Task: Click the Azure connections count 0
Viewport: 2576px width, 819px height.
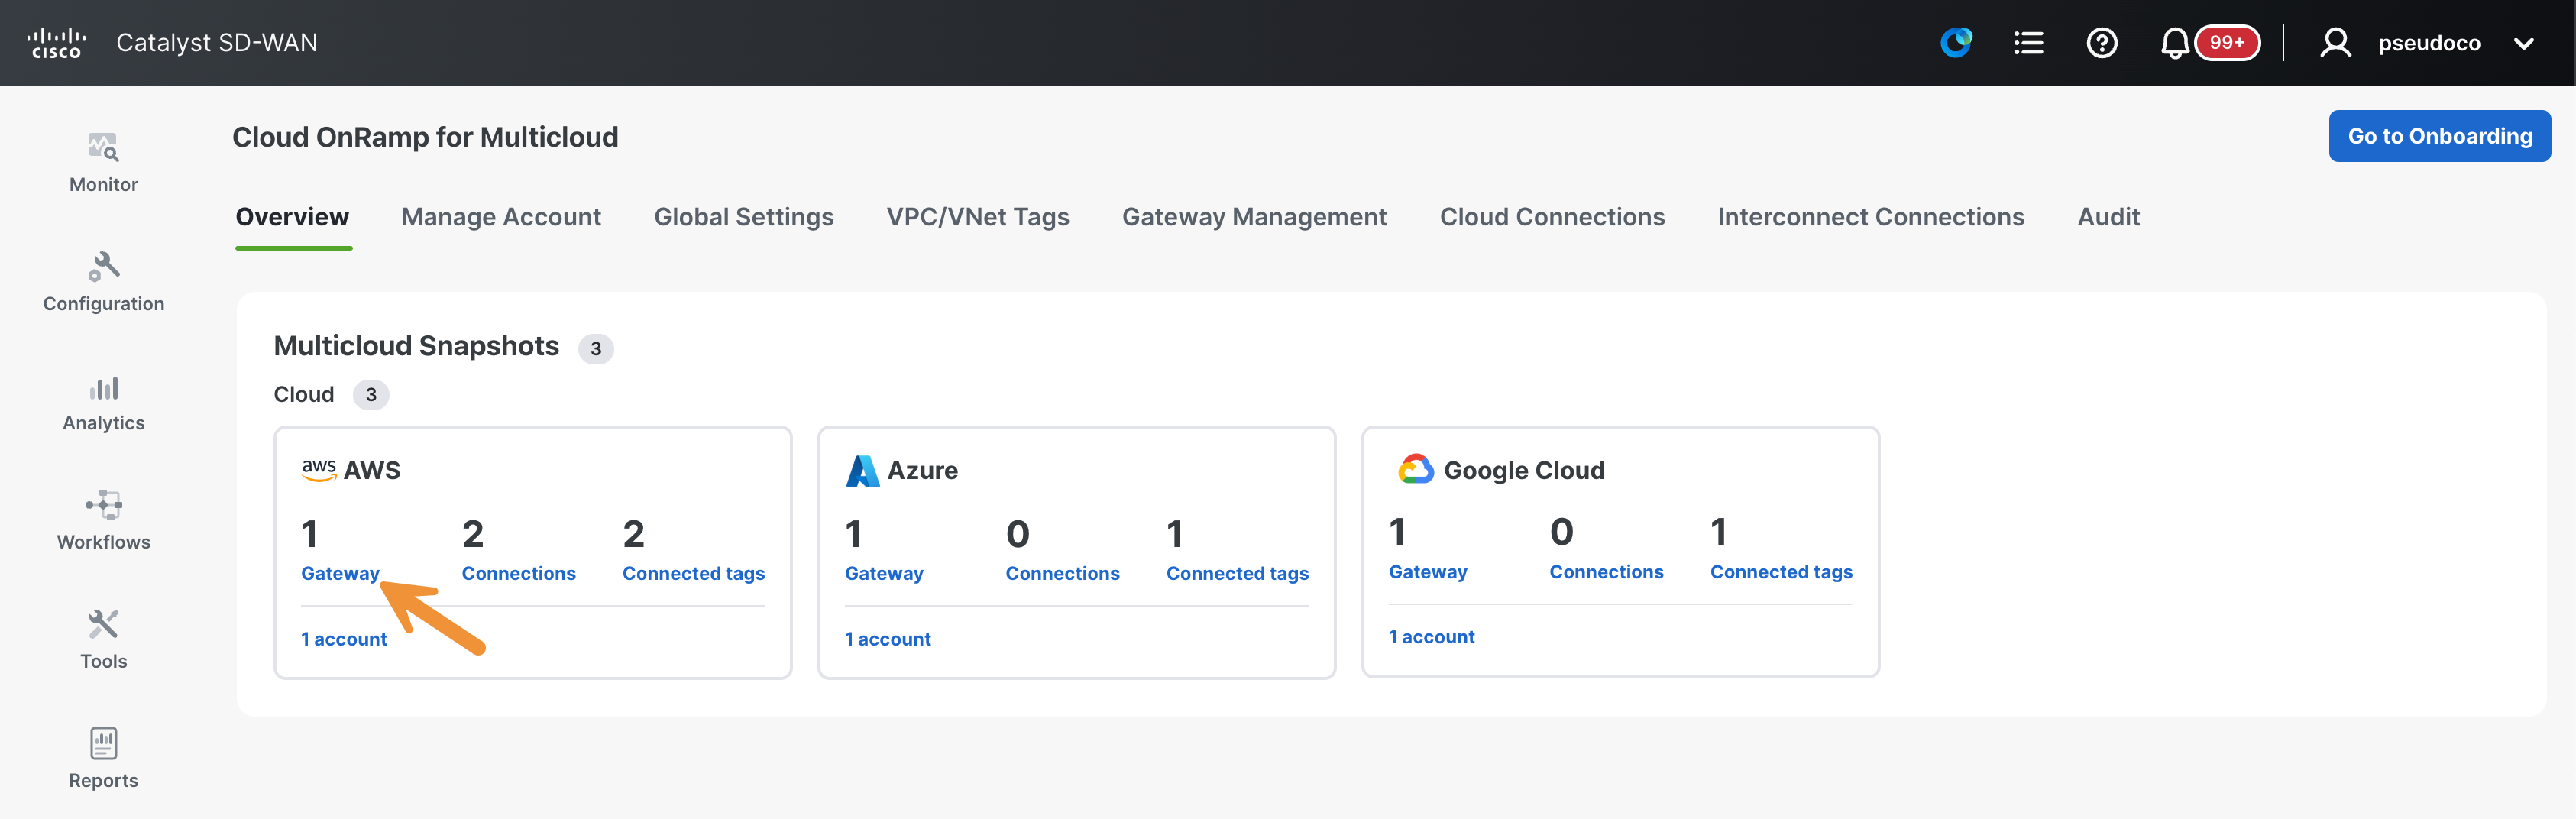Action: point(1018,534)
